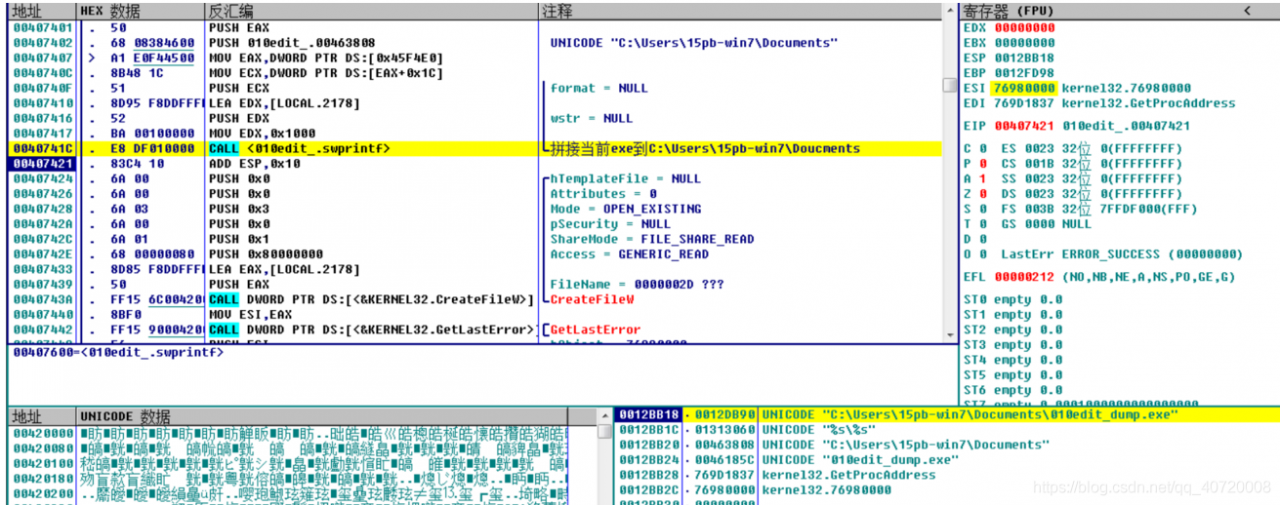Click instruction ADD ESP,0x10
Image resolution: width=1280 pixels, height=505 pixels.
coord(252,163)
